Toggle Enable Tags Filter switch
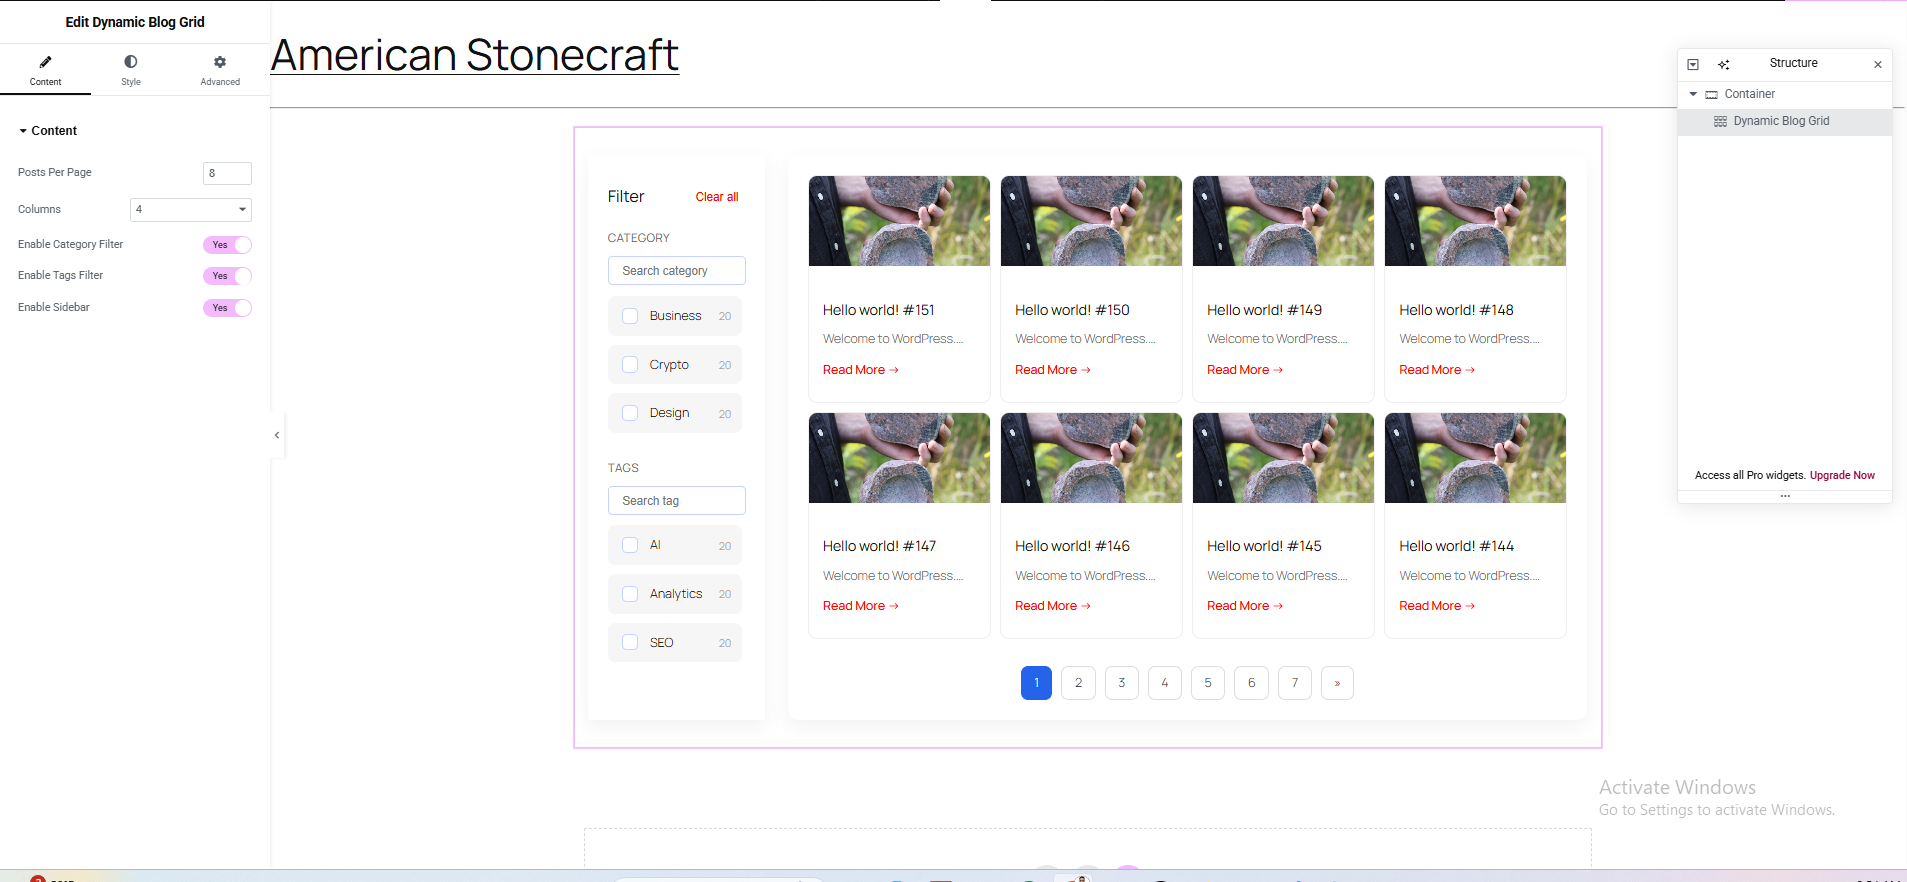Screen dimensions: 1907x882 pyautogui.click(x=227, y=276)
